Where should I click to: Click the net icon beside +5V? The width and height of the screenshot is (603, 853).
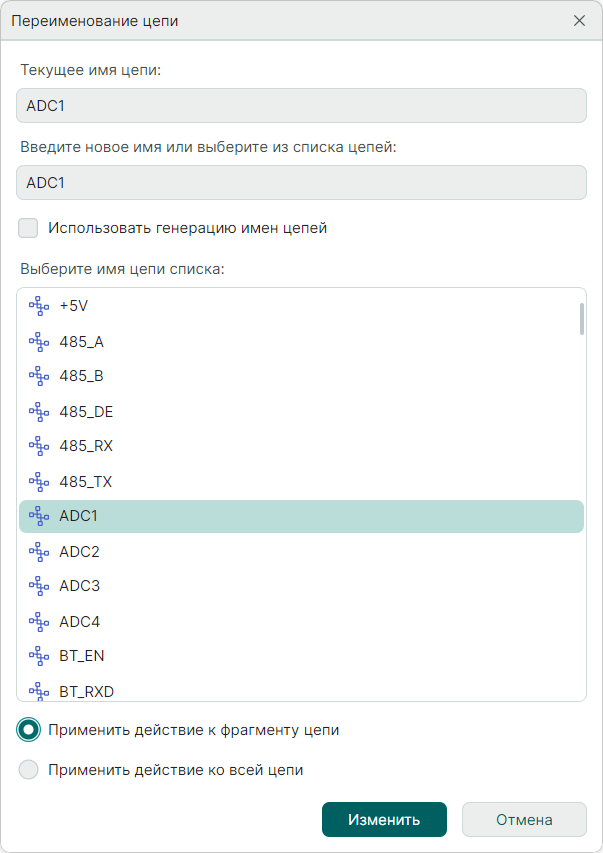click(x=39, y=306)
